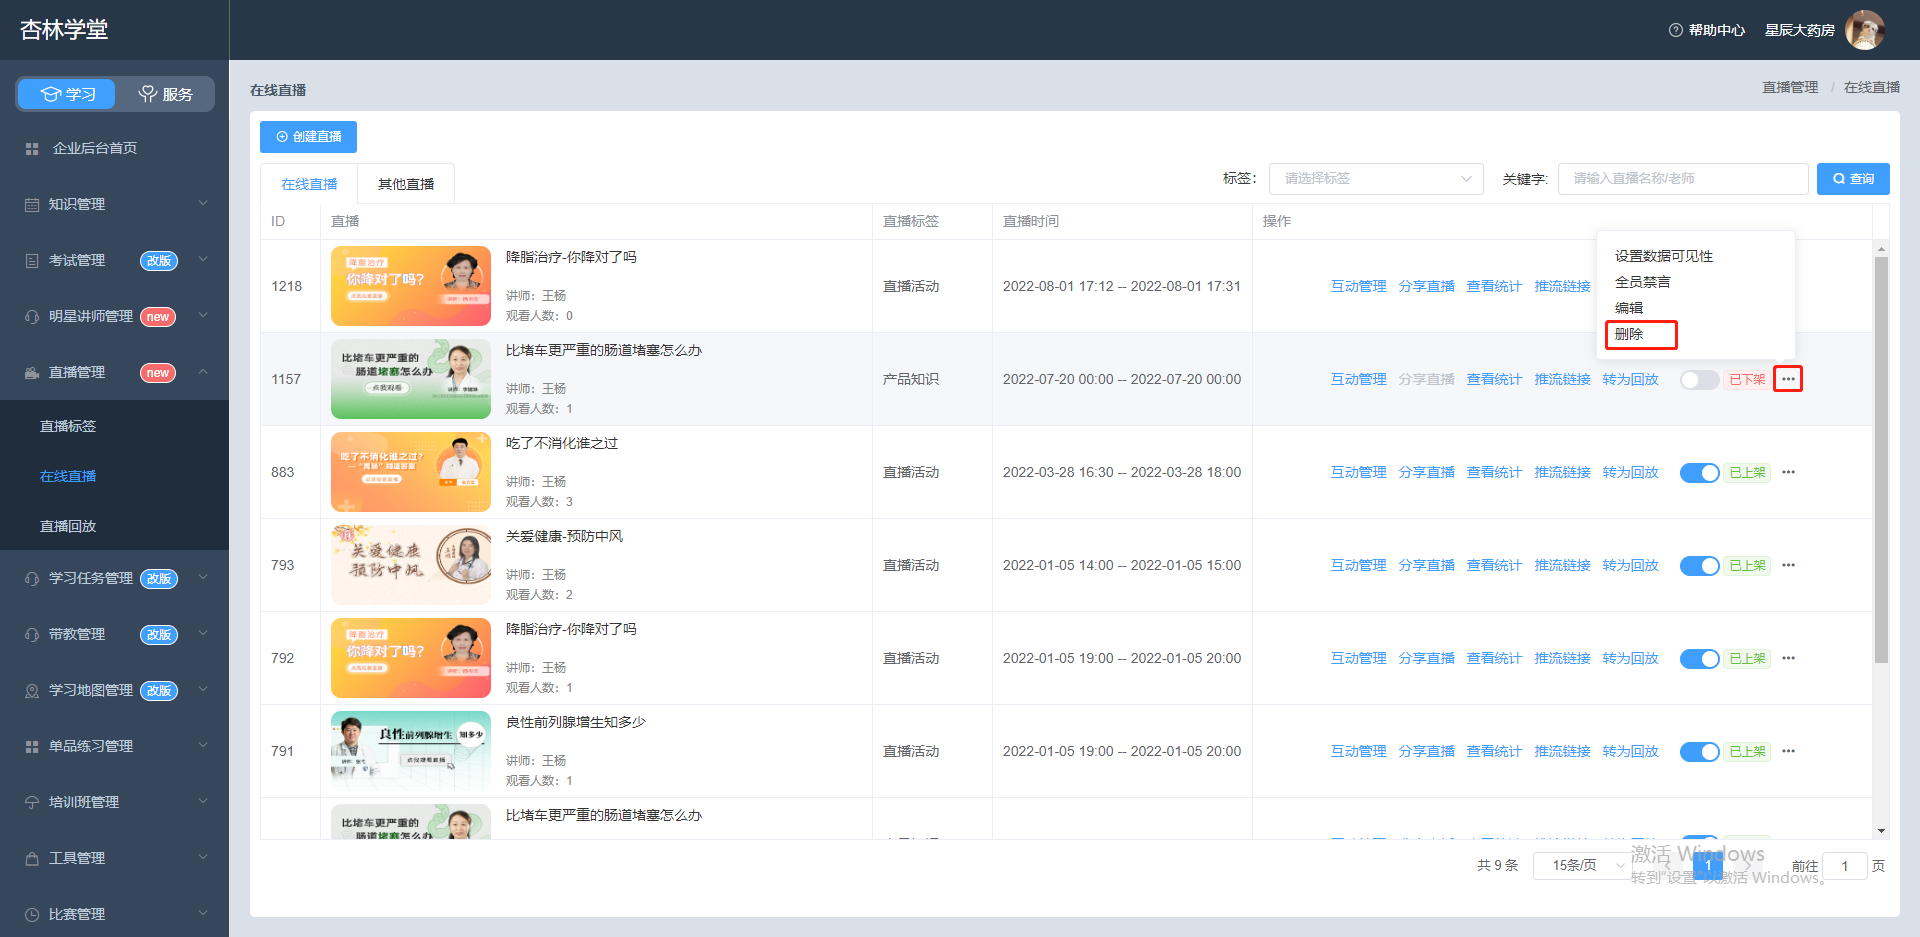Click the 单品练习管理 grid icon
The height and width of the screenshot is (937, 1920).
32,746
